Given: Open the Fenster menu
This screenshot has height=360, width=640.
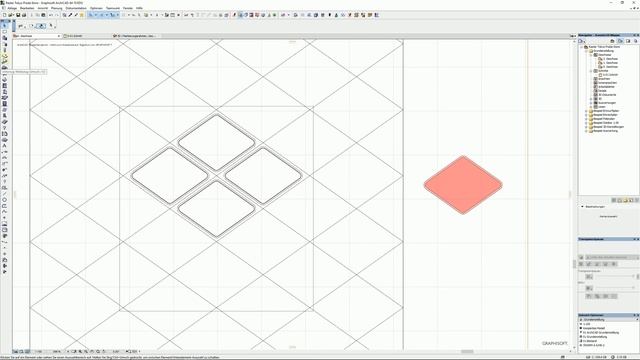Looking at the screenshot, I should point(128,8).
